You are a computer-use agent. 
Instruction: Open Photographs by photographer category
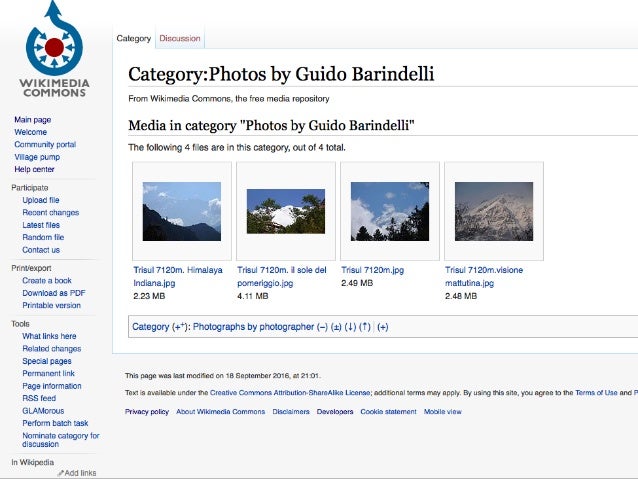[253, 327]
